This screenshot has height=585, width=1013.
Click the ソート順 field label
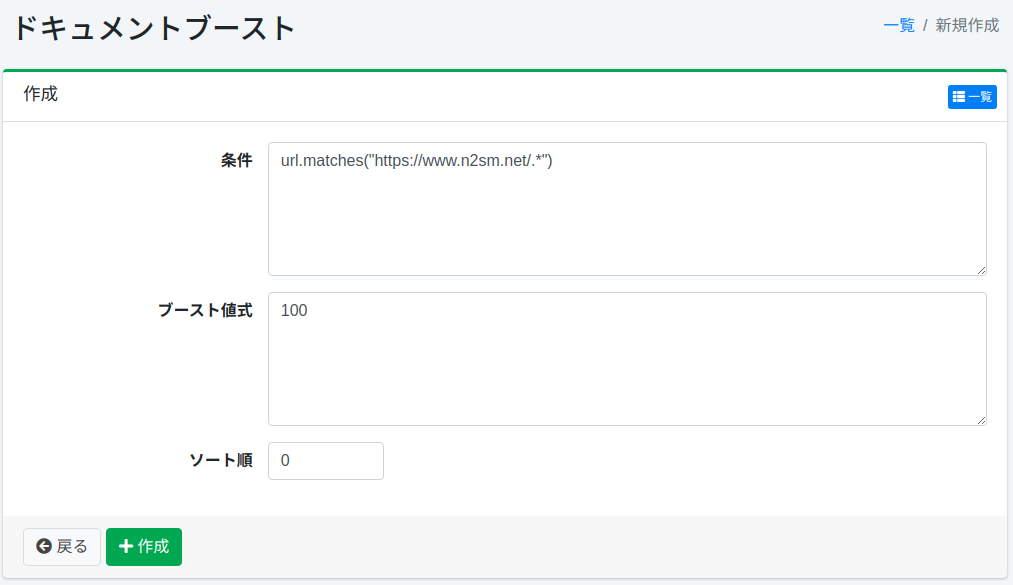tap(220, 461)
